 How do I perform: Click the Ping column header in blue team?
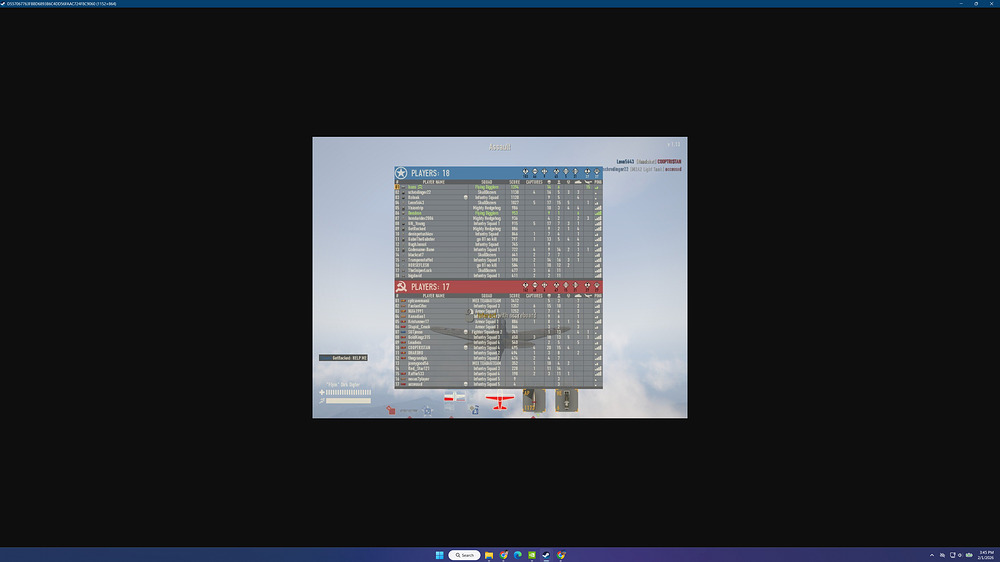click(x=597, y=182)
